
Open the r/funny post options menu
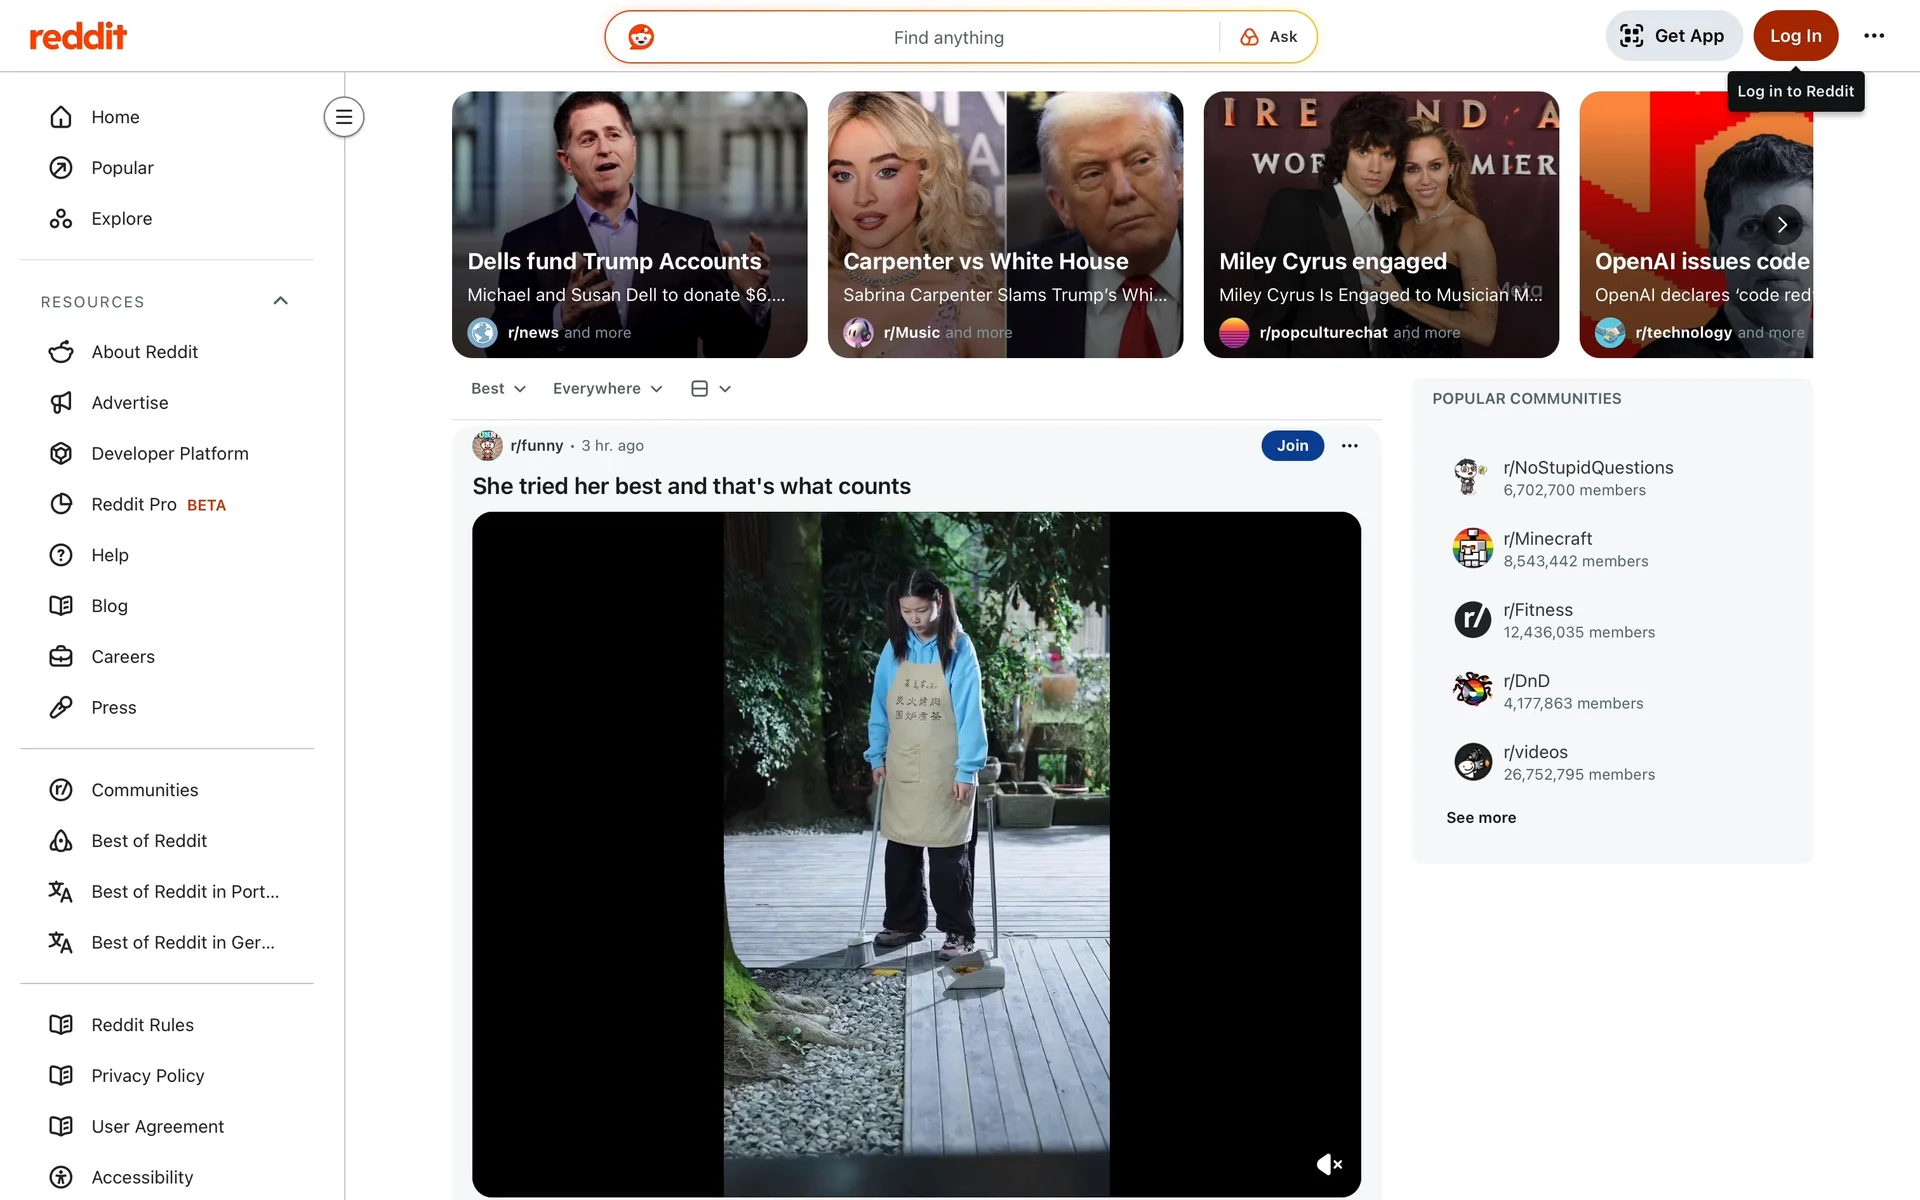pyautogui.click(x=1349, y=446)
